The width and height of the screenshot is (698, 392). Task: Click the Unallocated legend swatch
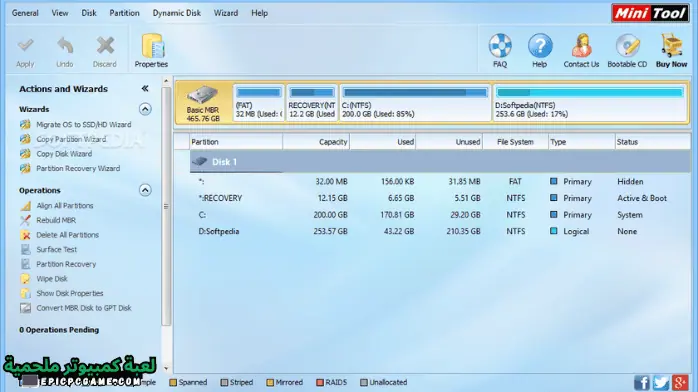pyautogui.click(x=364, y=382)
